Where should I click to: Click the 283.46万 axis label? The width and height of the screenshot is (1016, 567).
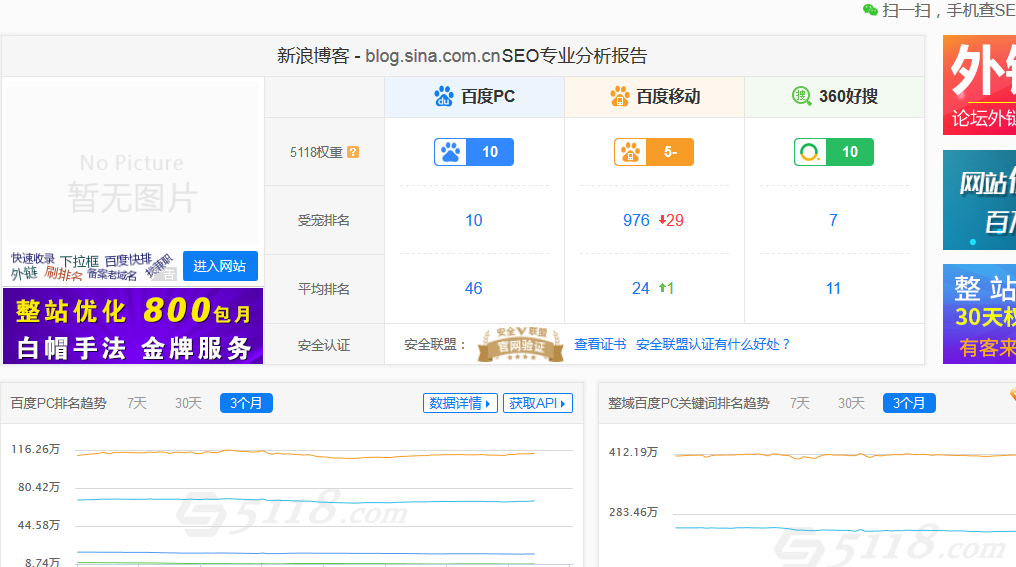[633, 513]
